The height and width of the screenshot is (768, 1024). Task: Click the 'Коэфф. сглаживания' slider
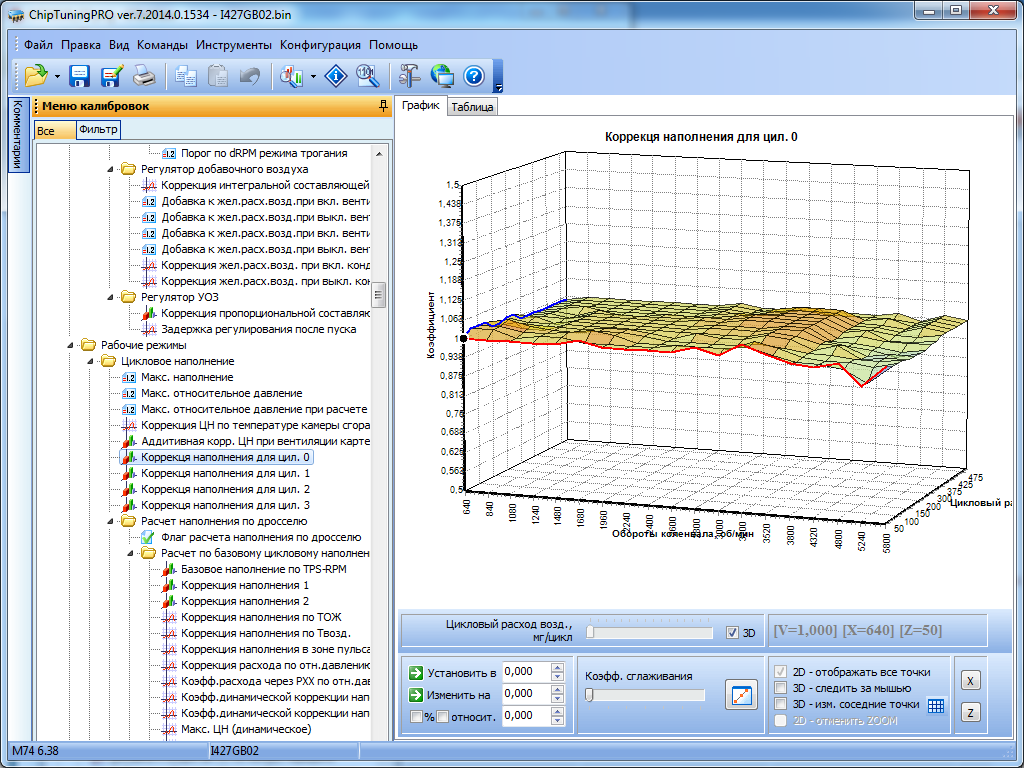click(645, 695)
